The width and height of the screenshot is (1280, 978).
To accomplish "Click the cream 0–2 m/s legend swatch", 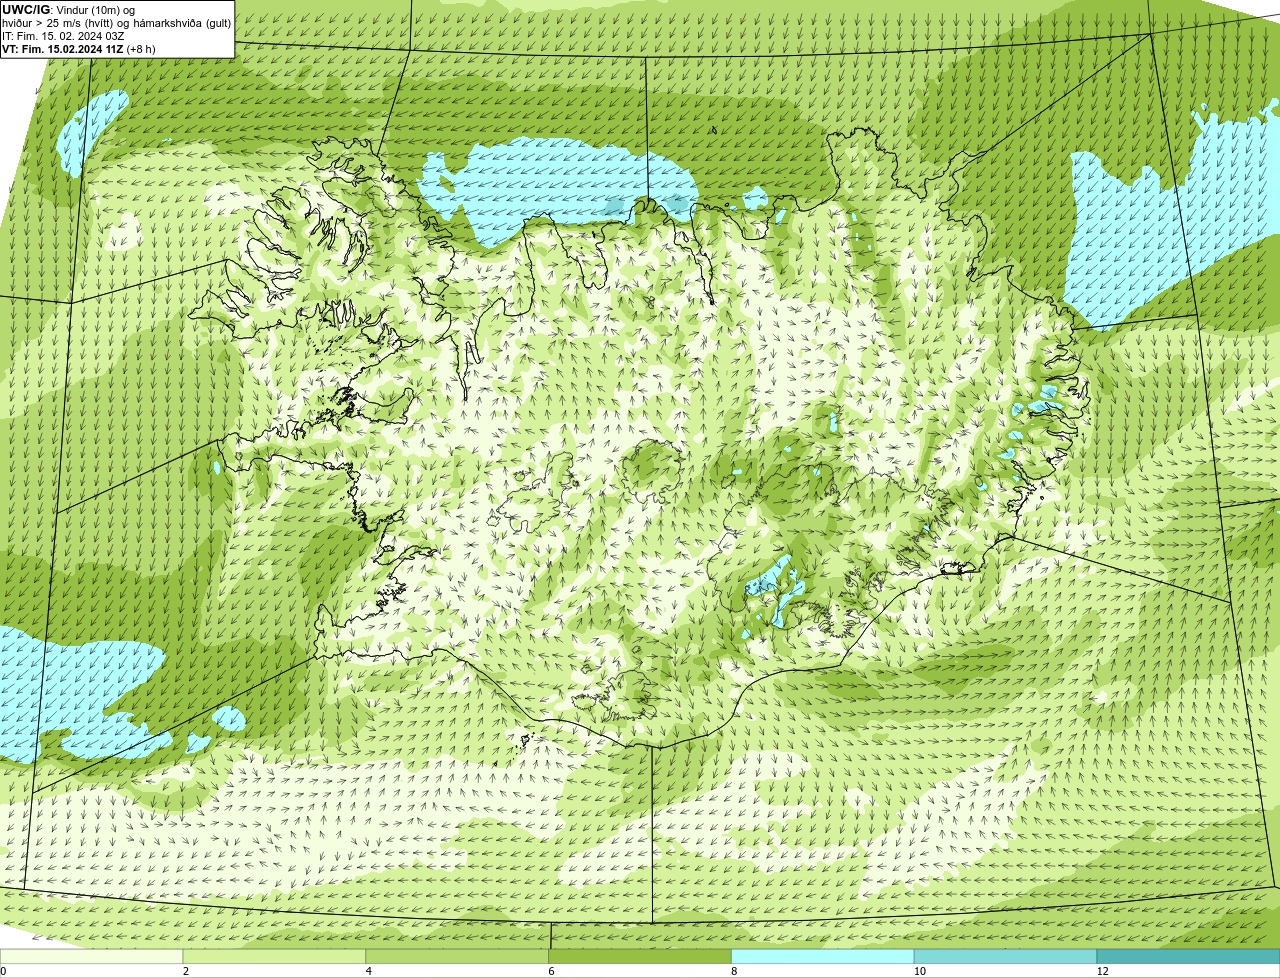I will [92, 957].
